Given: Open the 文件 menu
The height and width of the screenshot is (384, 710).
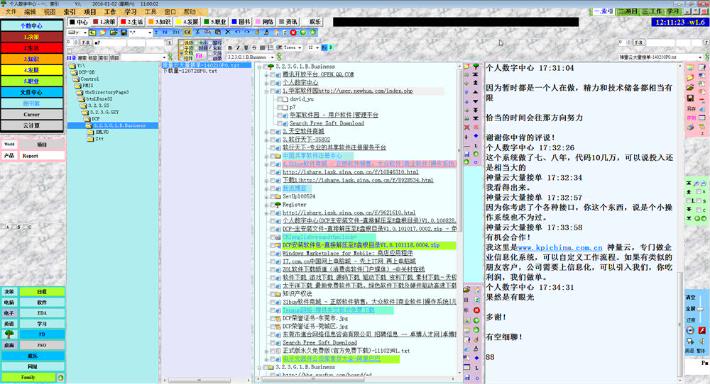Looking at the screenshot, I should (x=10, y=12).
